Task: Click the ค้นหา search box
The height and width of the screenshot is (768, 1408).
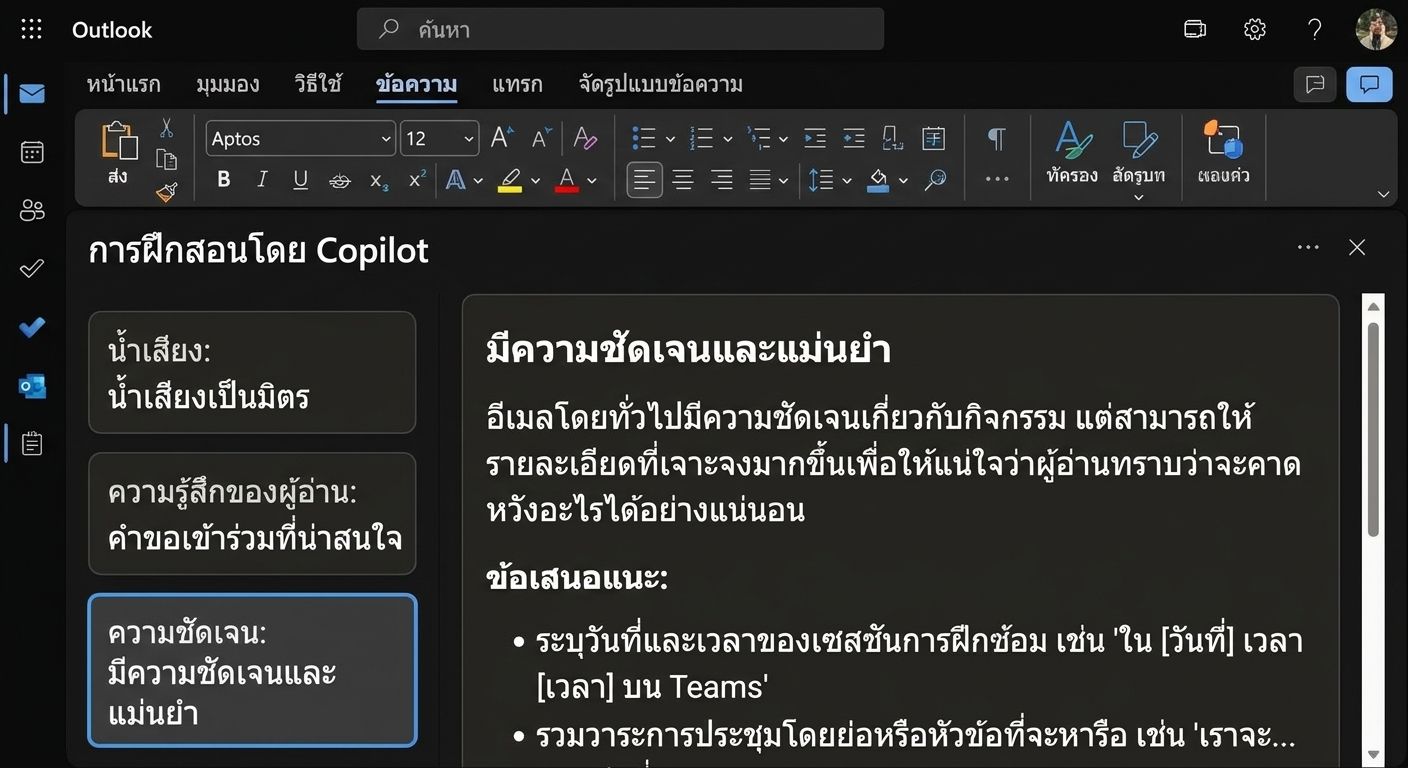Action: (x=620, y=29)
